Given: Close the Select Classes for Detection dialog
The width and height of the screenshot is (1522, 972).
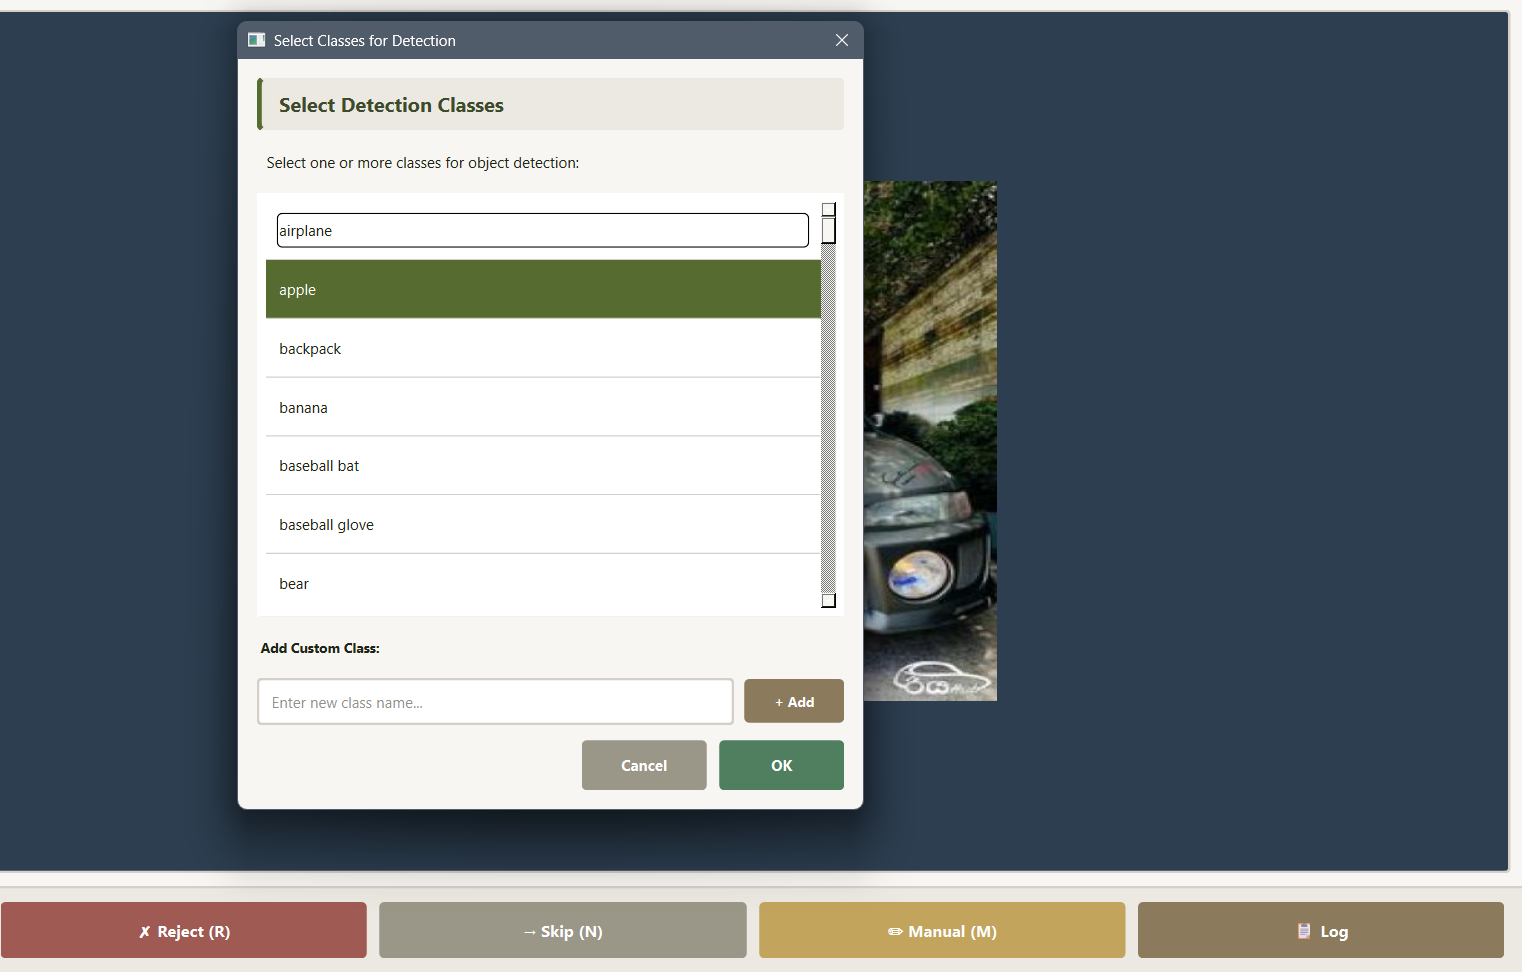Looking at the screenshot, I should [x=842, y=40].
